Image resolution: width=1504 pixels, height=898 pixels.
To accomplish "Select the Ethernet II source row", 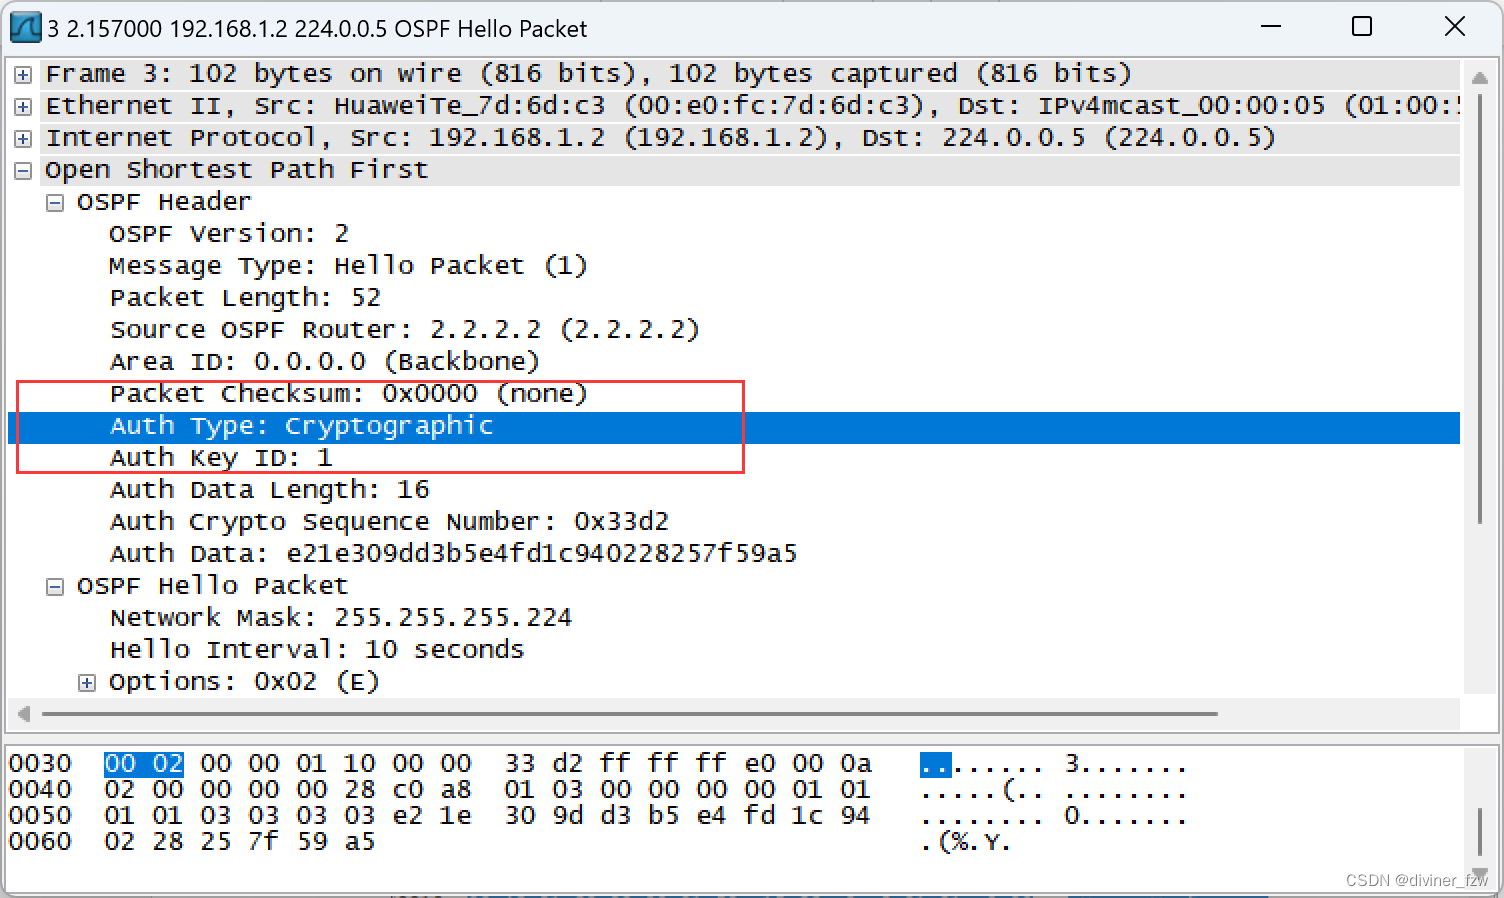I will (x=750, y=106).
